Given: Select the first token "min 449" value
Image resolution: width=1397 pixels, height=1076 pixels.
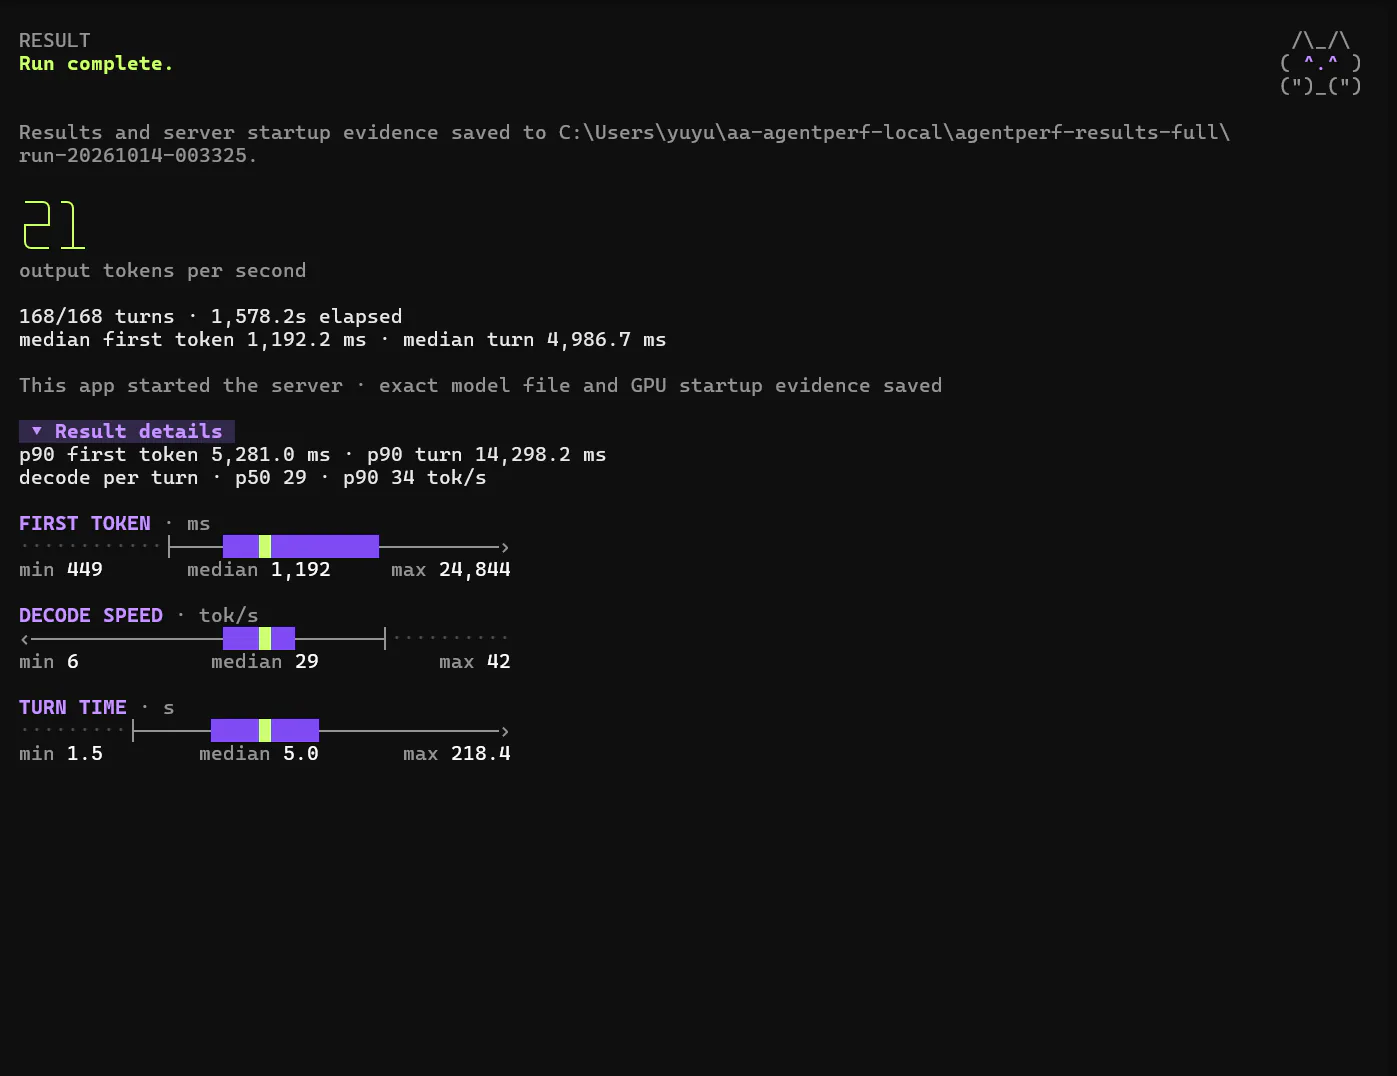Looking at the screenshot, I should click(x=61, y=570).
